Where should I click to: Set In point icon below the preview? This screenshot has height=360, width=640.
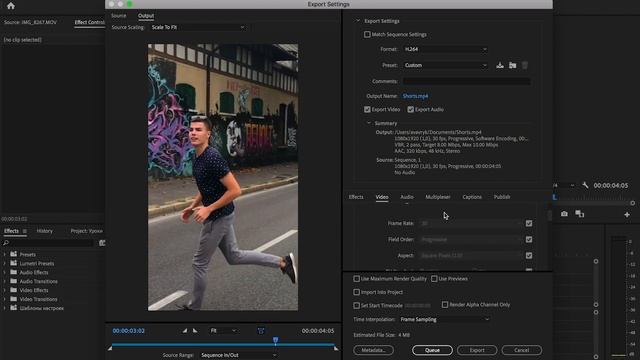click(185, 331)
